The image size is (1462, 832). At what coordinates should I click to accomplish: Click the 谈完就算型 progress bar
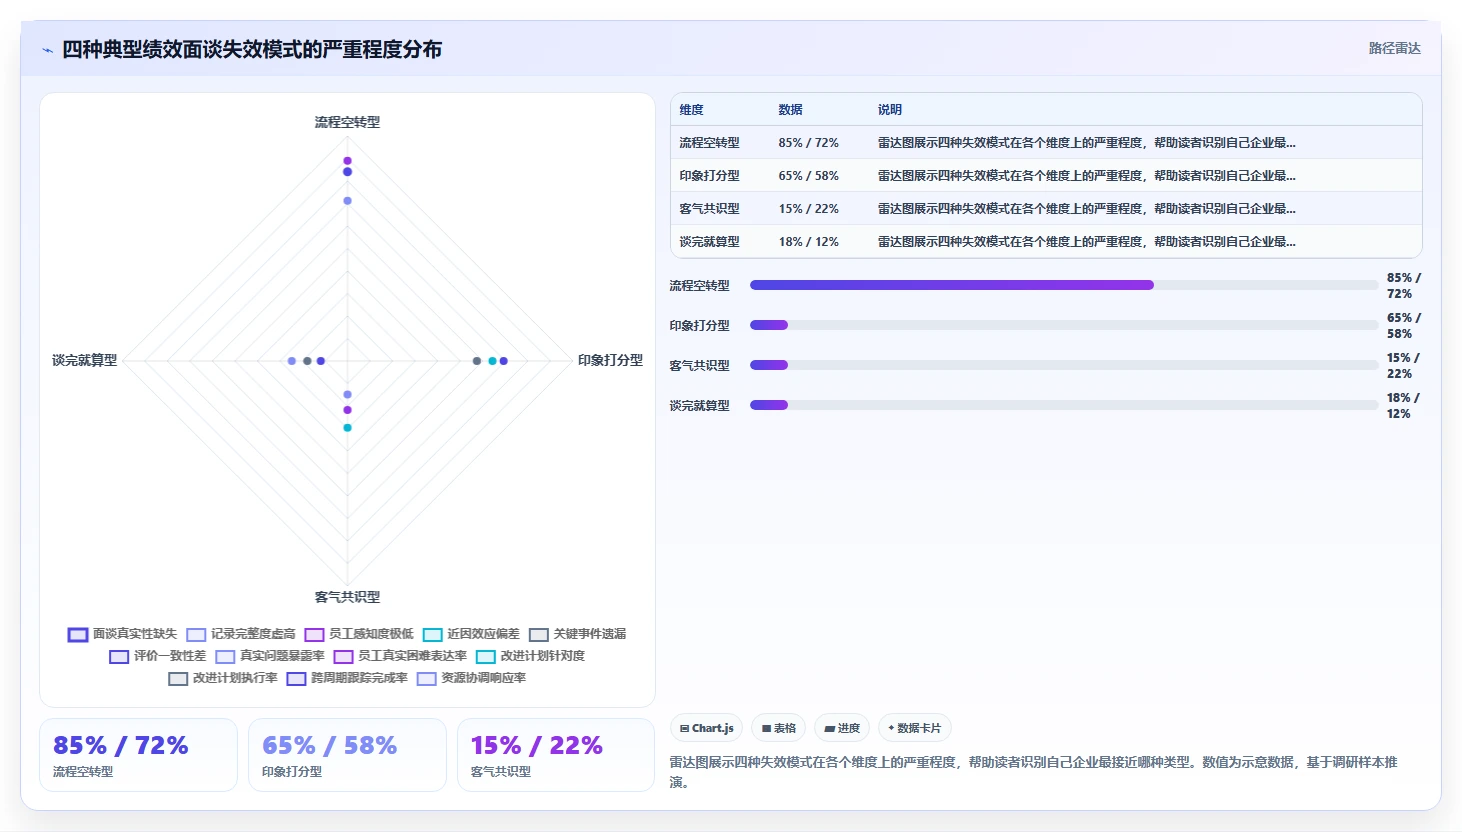pos(1064,405)
